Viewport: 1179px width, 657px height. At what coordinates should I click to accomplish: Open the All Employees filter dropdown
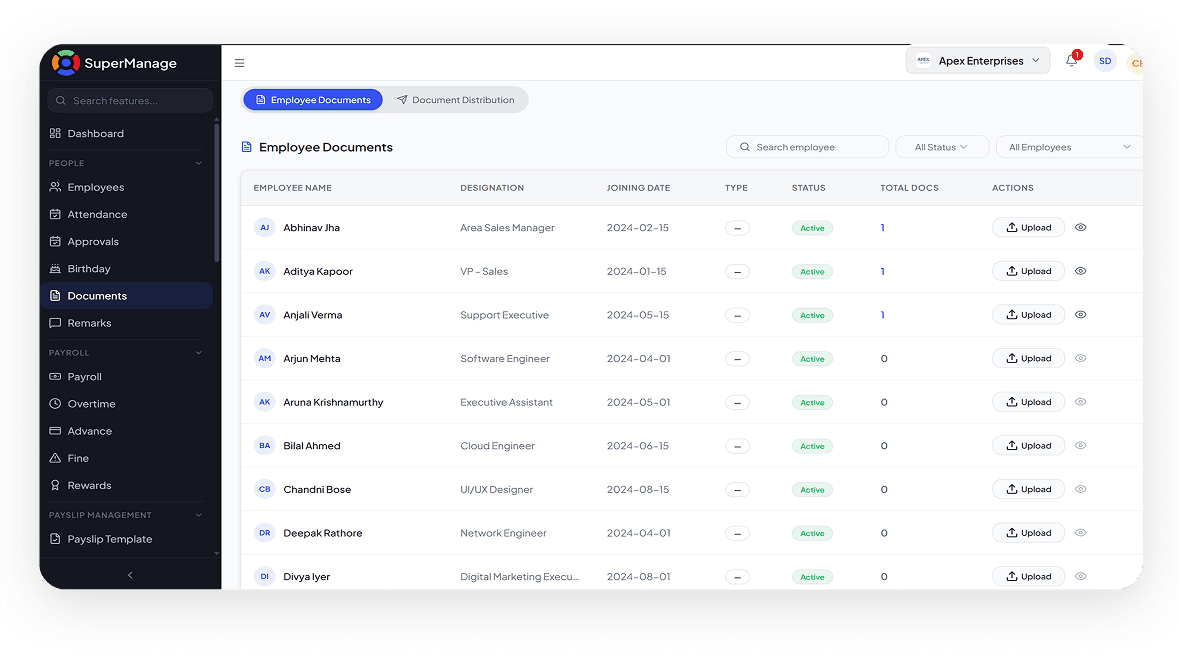(x=1068, y=147)
